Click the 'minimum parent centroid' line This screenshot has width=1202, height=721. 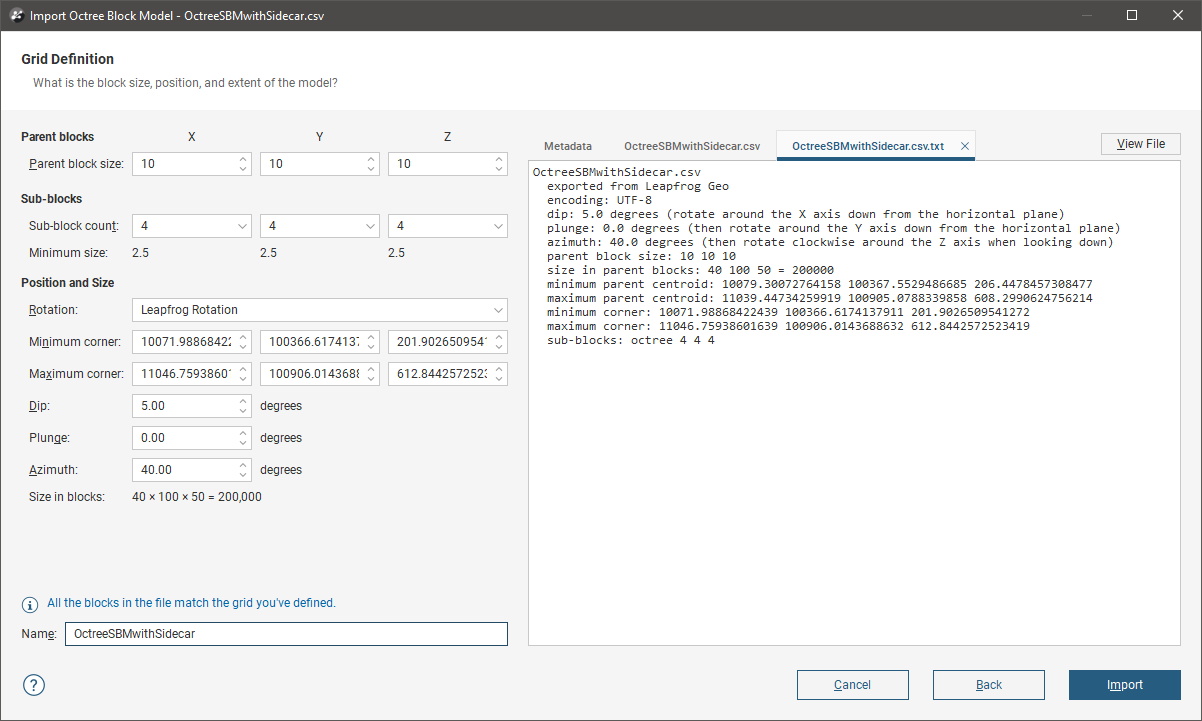pyautogui.click(x=820, y=284)
